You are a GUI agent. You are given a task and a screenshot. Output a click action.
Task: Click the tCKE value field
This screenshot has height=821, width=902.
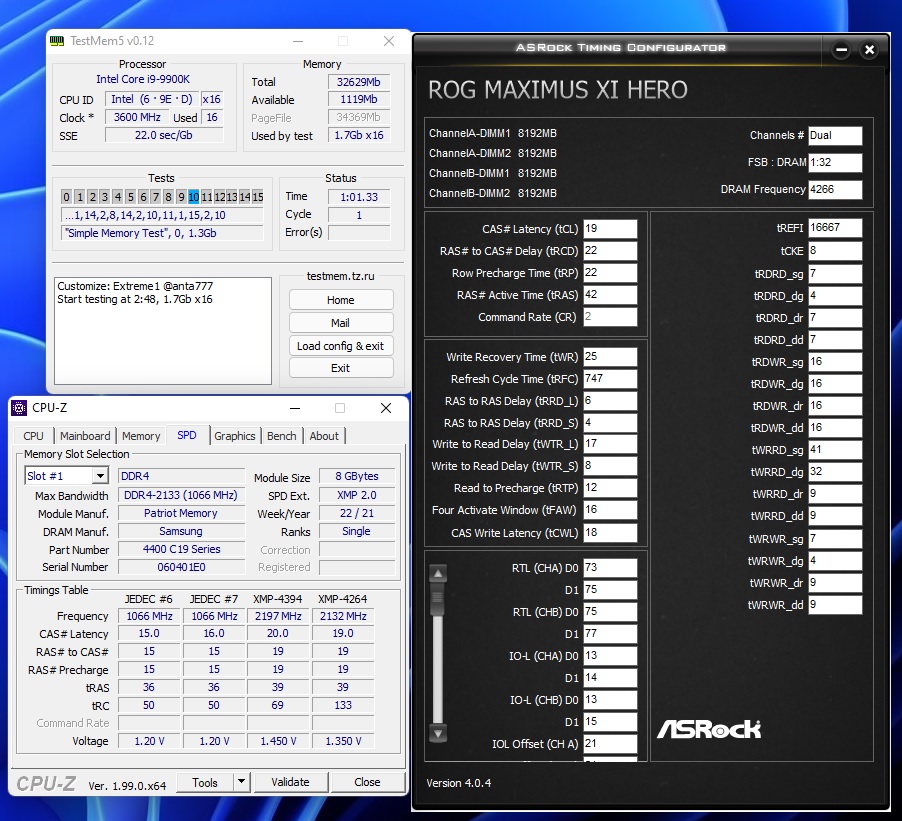835,251
